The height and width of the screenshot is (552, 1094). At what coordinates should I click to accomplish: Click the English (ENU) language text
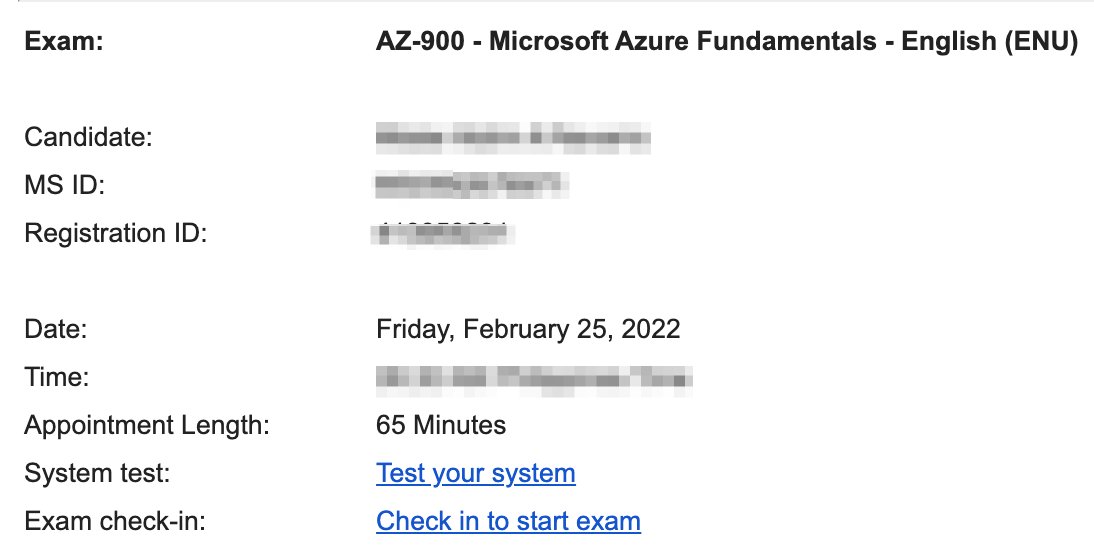click(989, 41)
